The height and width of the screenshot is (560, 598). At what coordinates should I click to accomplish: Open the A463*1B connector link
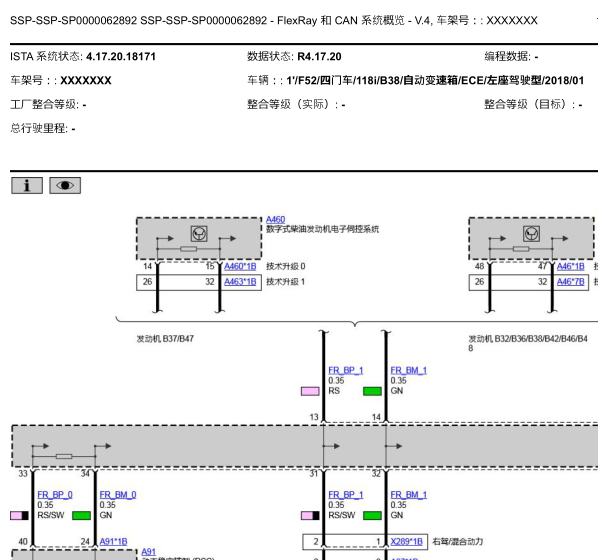pyautogui.click(x=240, y=282)
